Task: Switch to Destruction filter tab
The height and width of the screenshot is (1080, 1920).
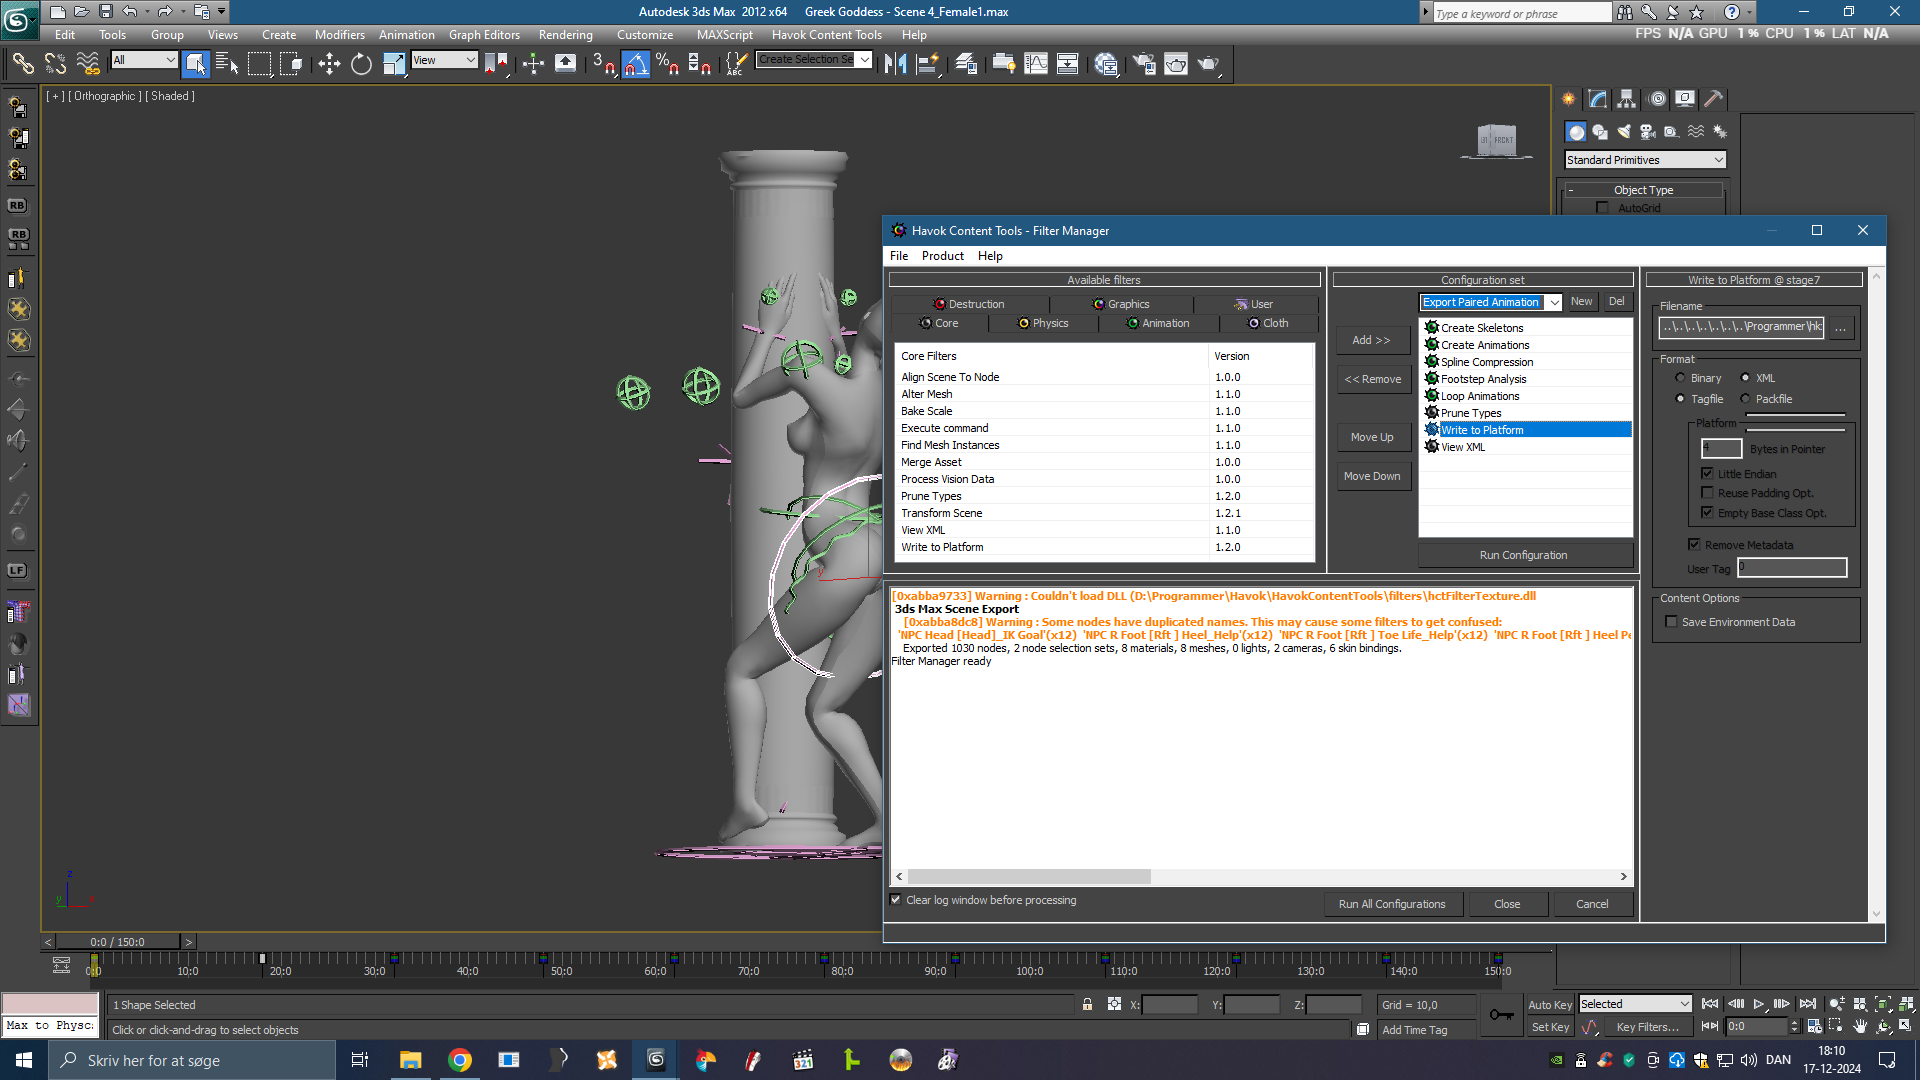Action: [x=969, y=304]
